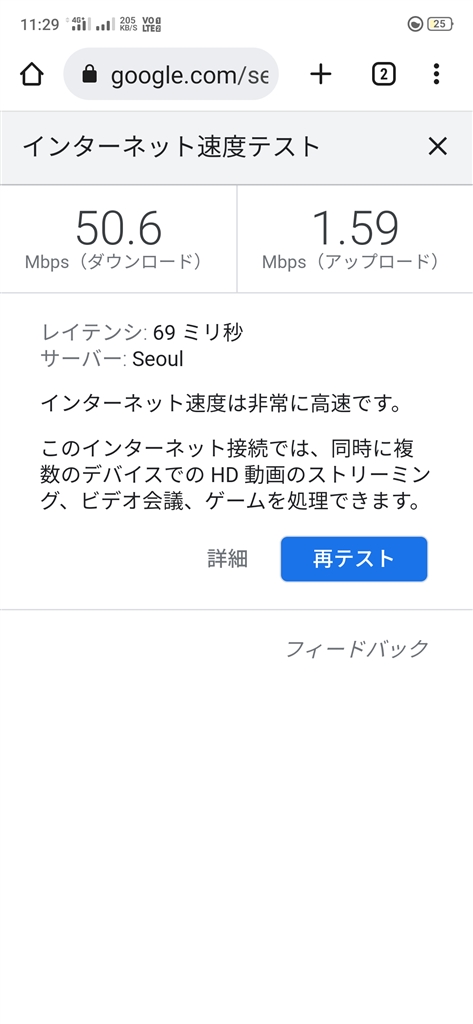Open a new tab with plus icon

[x=320, y=74]
